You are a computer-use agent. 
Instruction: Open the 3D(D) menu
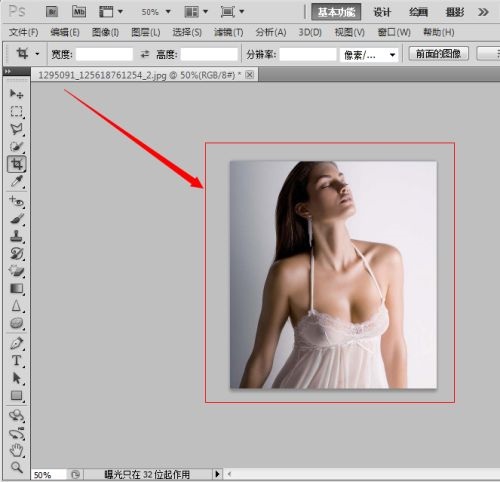[310, 32]
